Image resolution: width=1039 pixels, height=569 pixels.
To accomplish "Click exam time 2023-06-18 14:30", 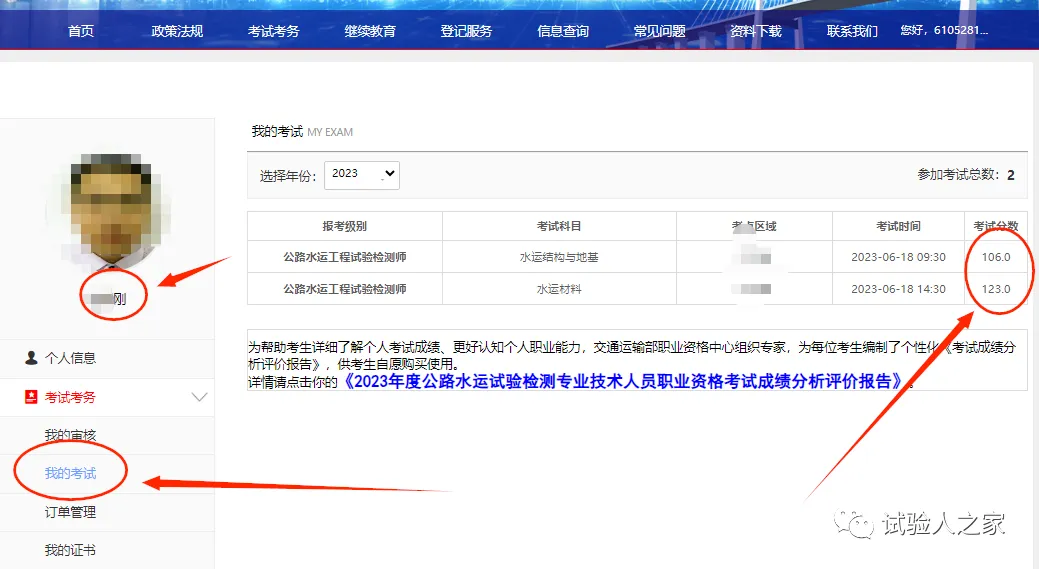I will coord(899,289).
